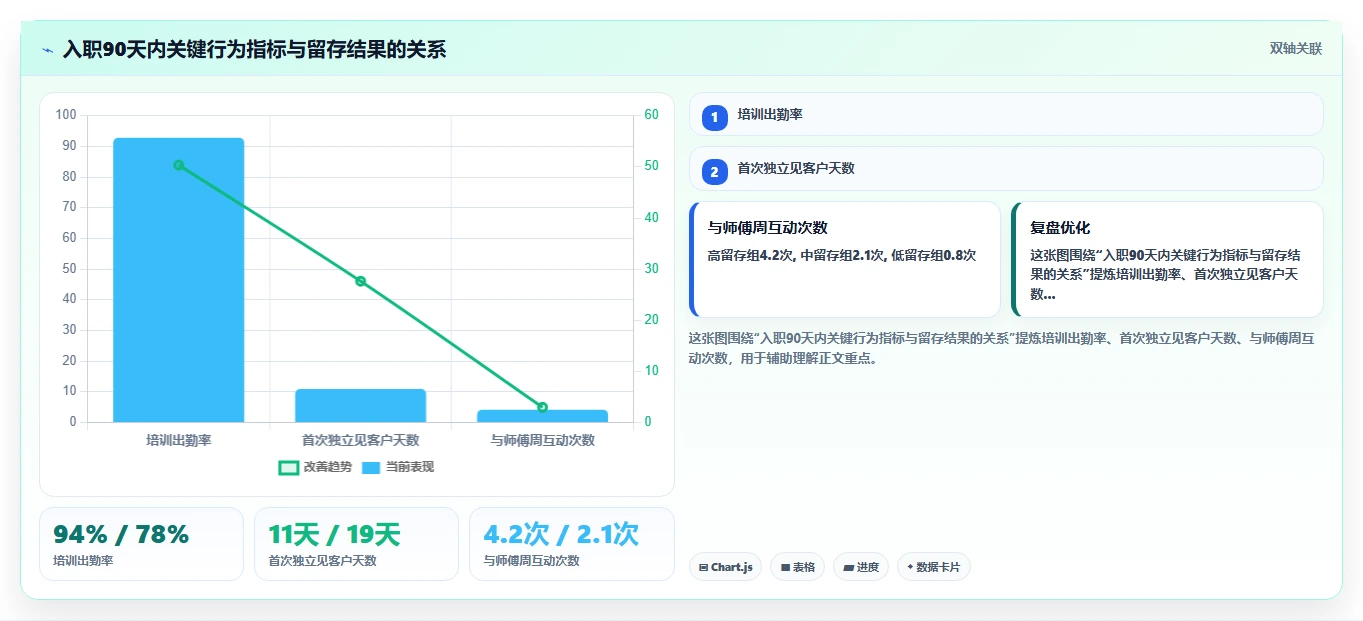Click the 表格 tag
Viewport: 1363px width, 621px height.
tap(797, 567)
